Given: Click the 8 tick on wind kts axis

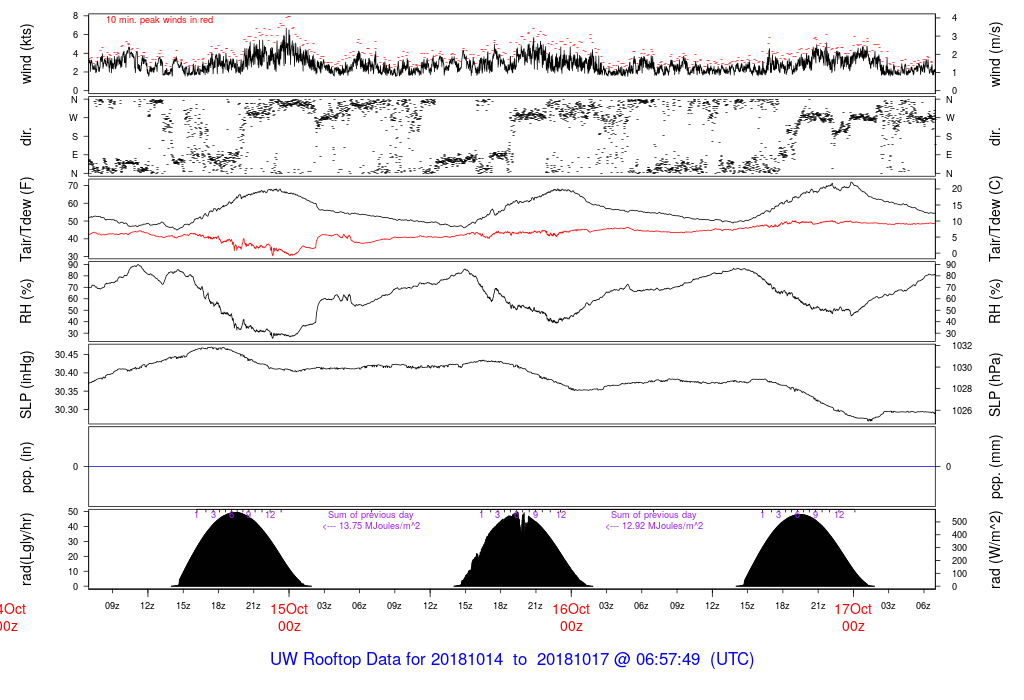Looking at the screenshot, I should (x=76, y=16).
